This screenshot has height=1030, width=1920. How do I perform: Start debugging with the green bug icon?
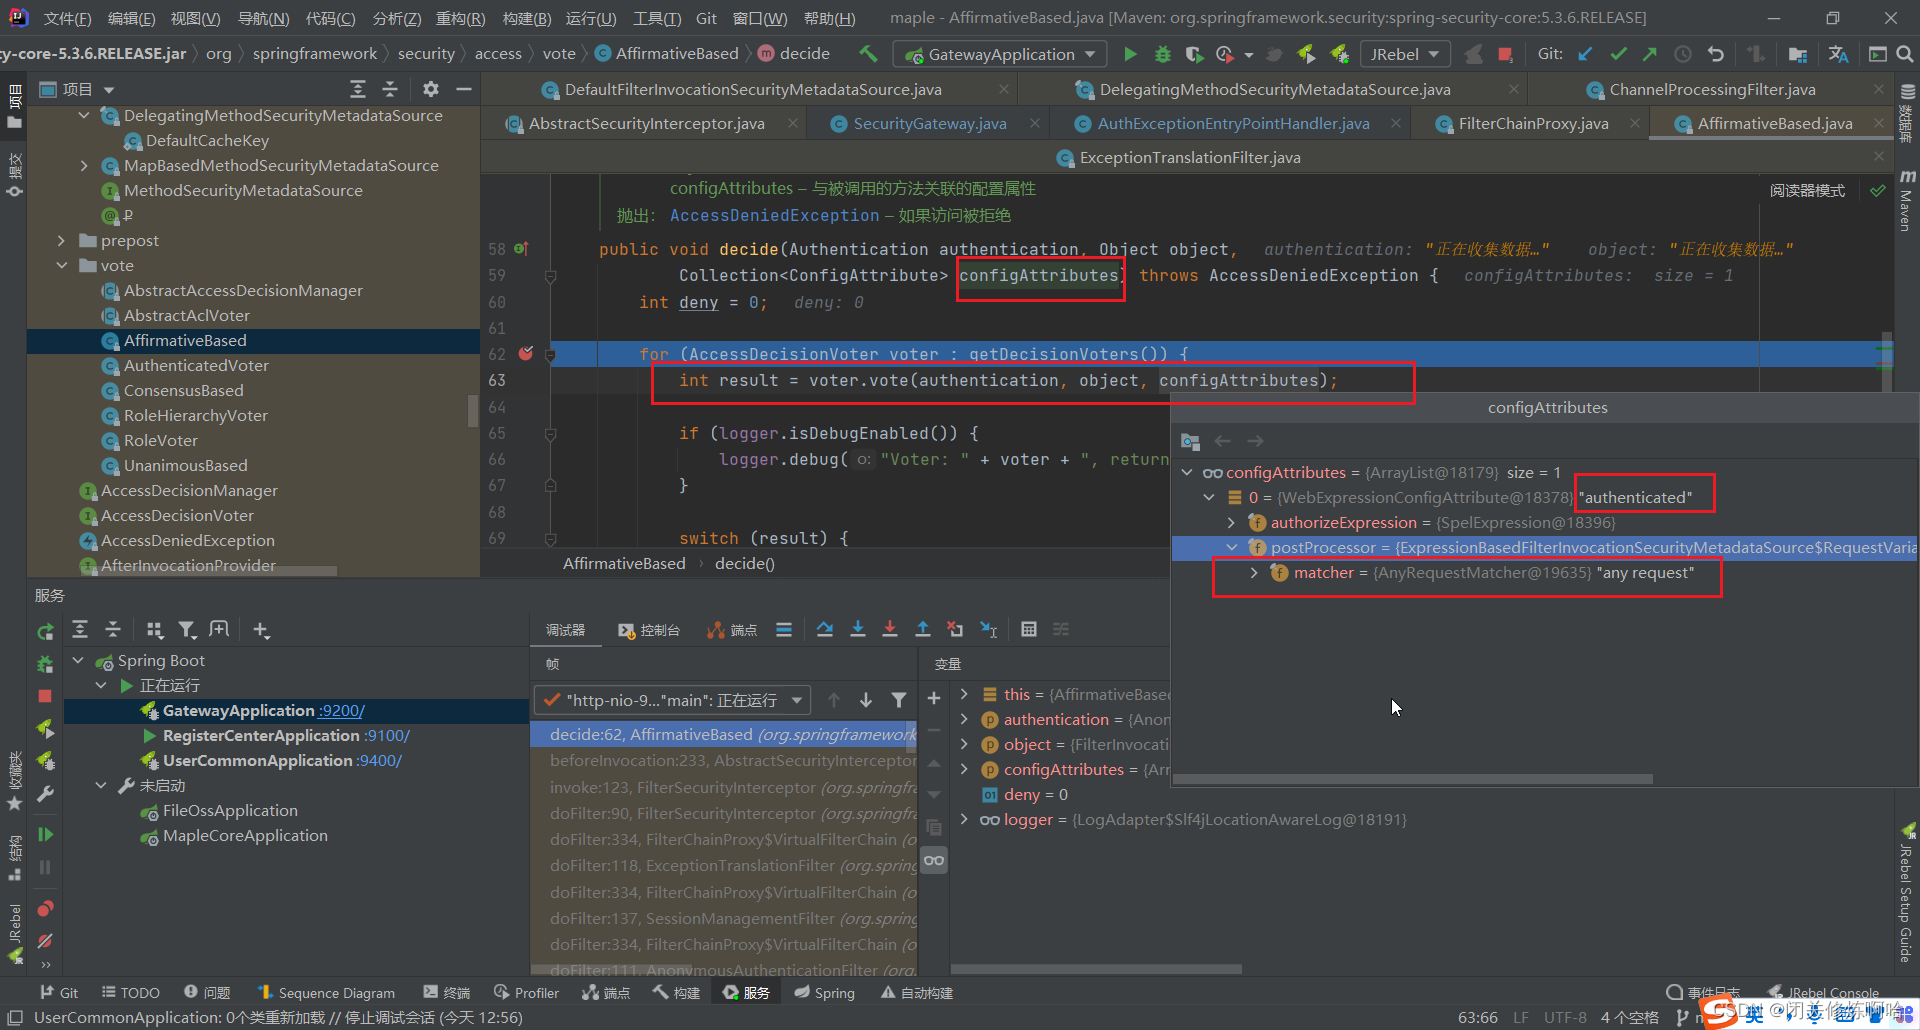click(1162, 54)
